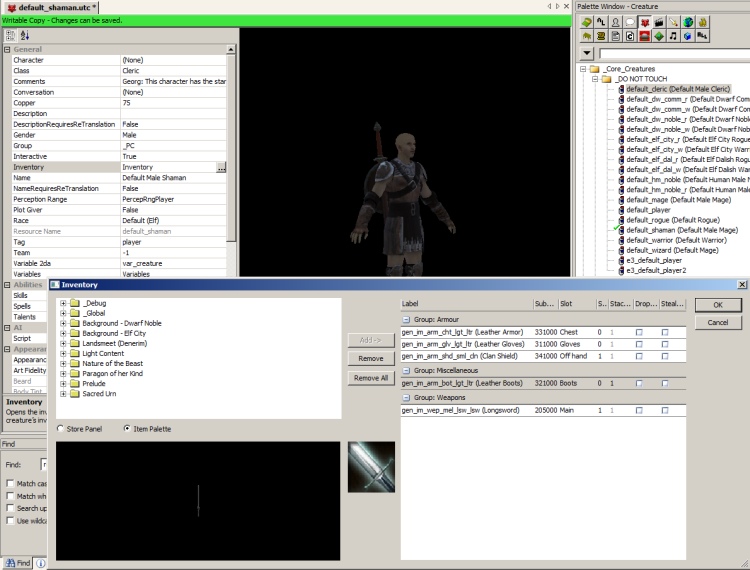This screenshot has height=570, width=750.
Task: Click the Longsword item thumbnail icon
Action: click(x=371, y=466)
